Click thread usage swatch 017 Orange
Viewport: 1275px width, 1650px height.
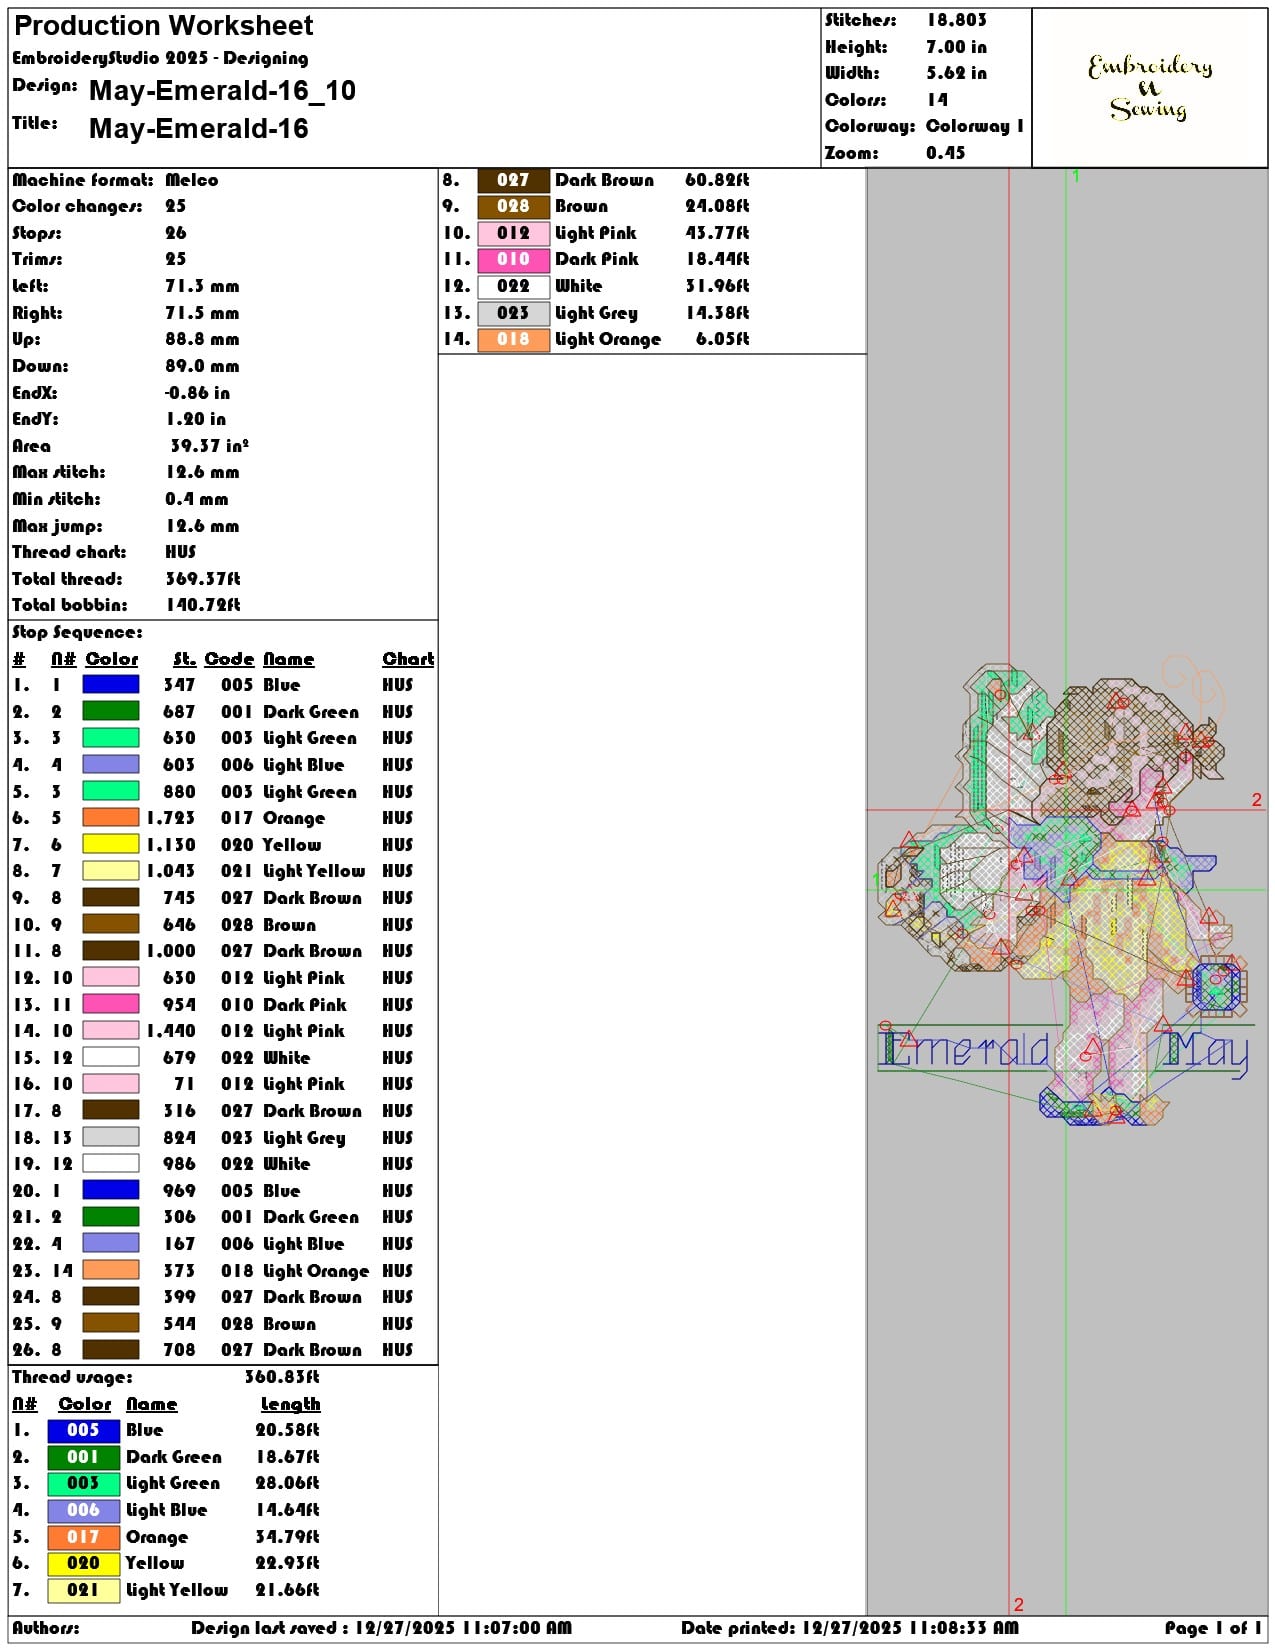(83, 1537)
